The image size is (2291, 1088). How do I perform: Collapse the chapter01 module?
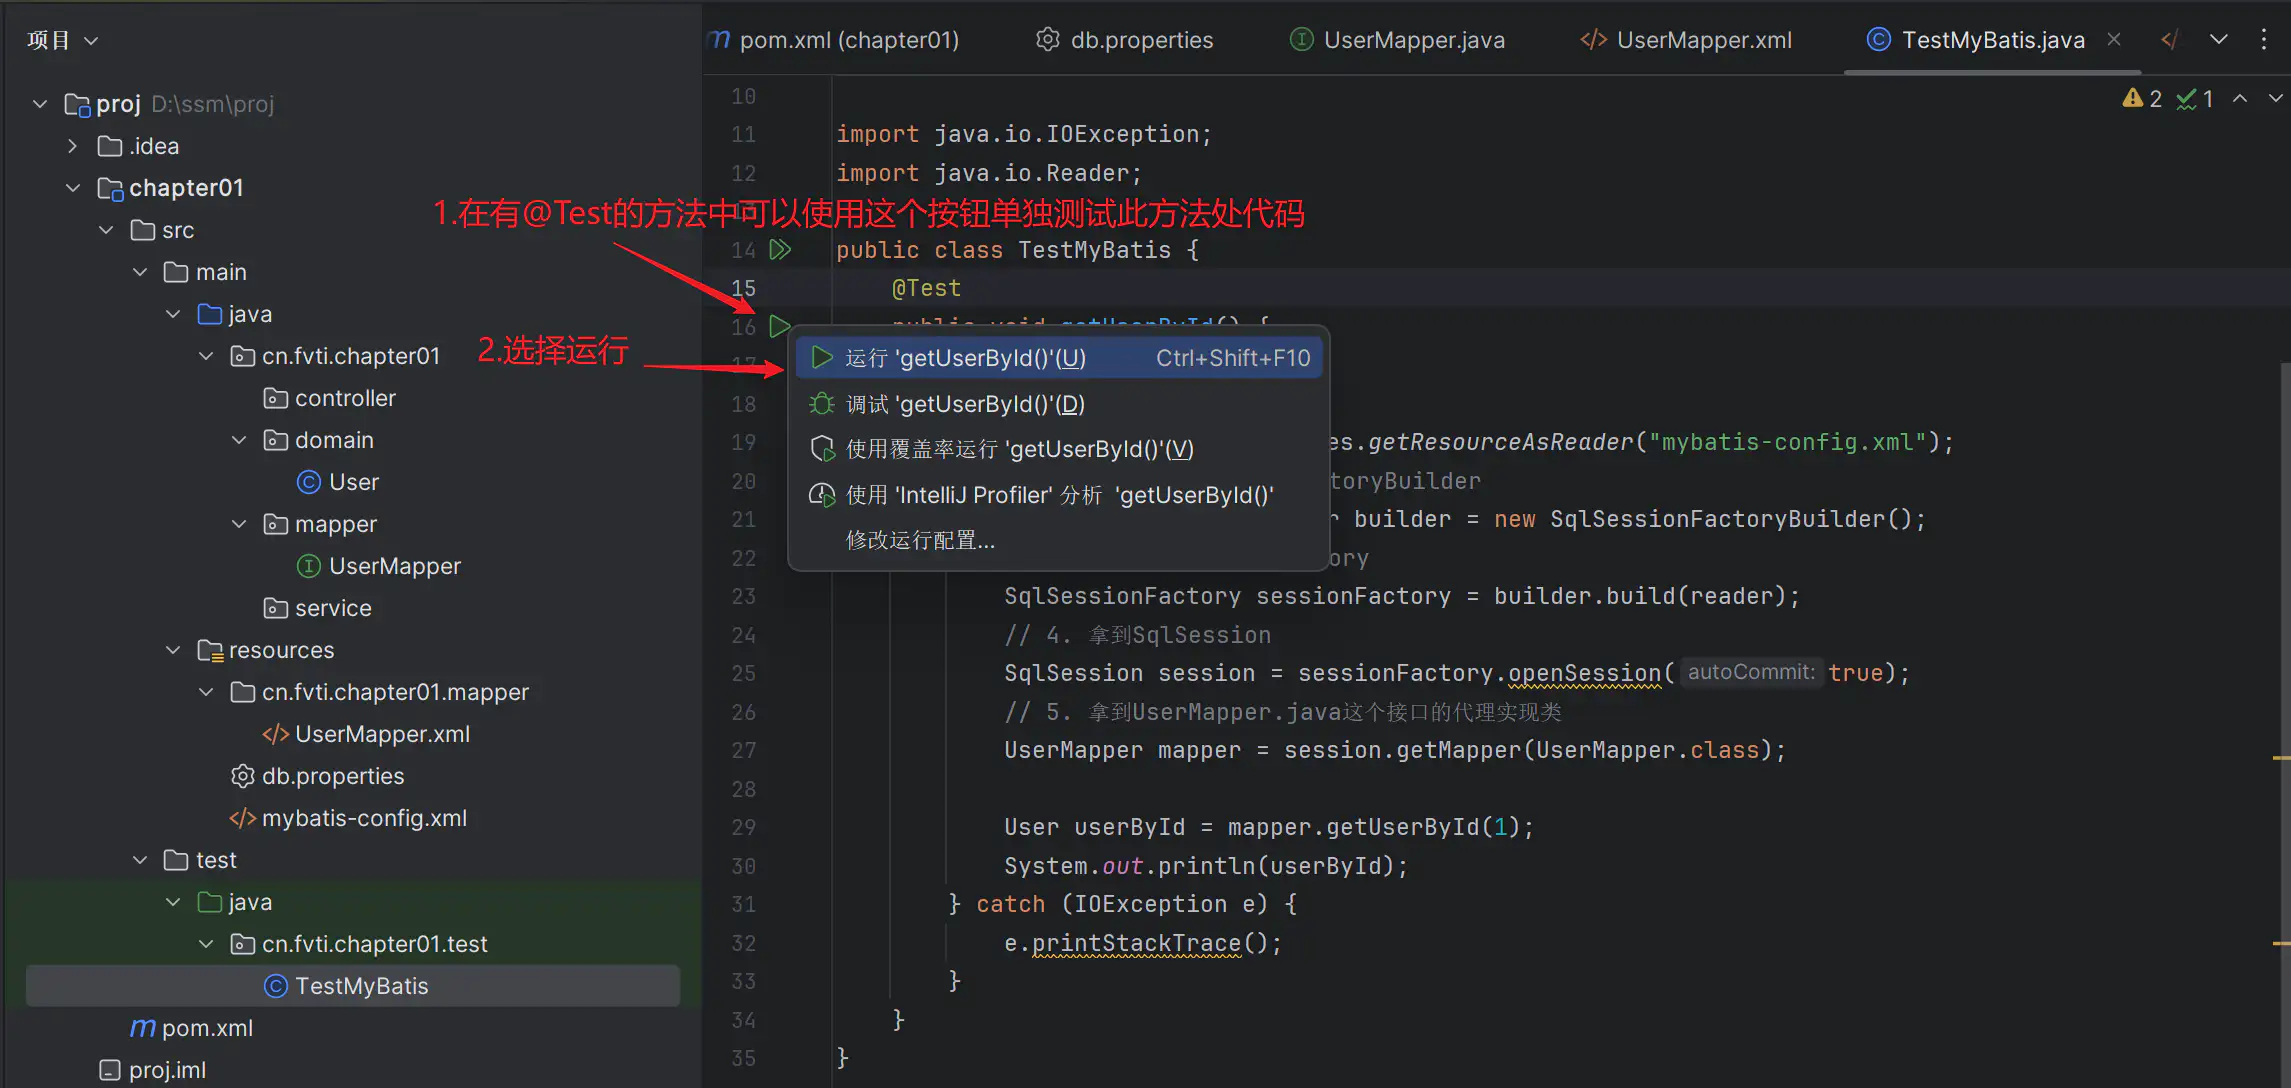coord(73,188)
